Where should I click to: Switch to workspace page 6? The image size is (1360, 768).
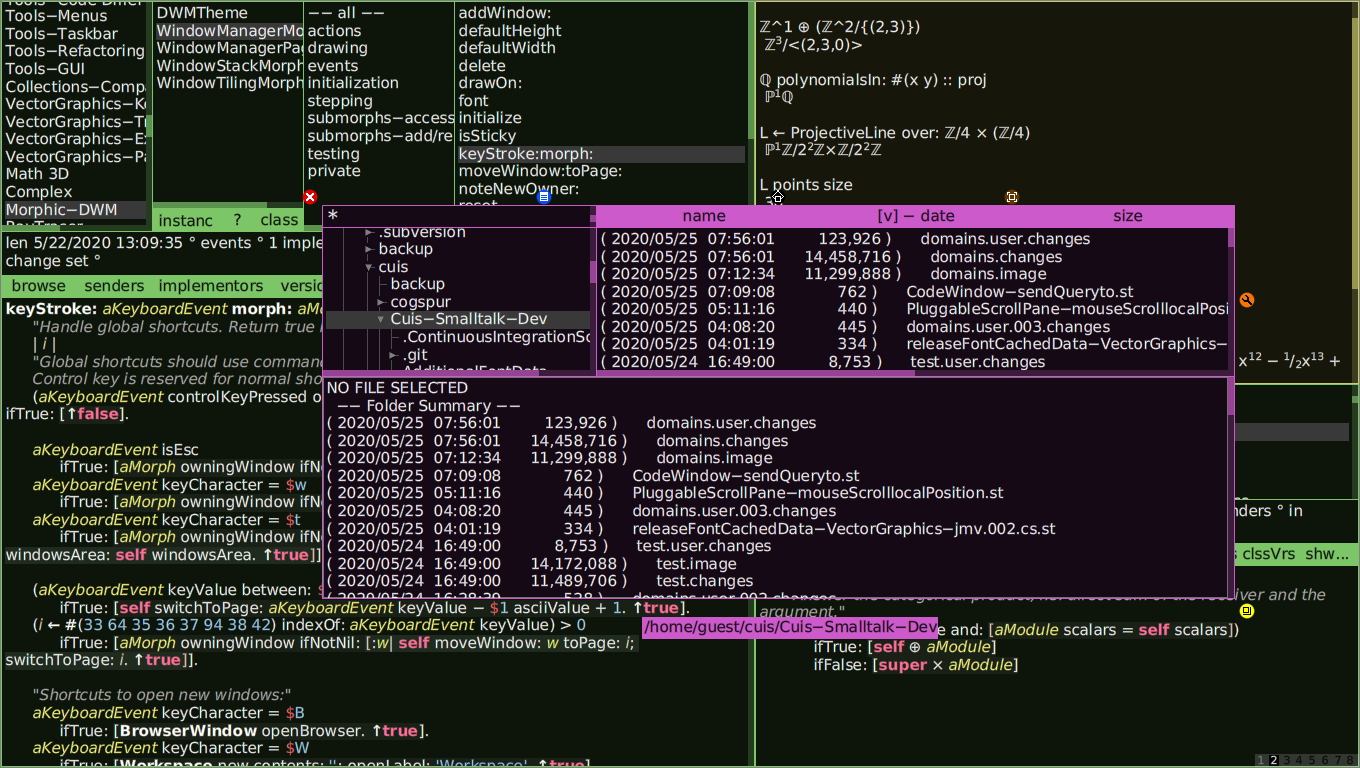pos(1325,761)
